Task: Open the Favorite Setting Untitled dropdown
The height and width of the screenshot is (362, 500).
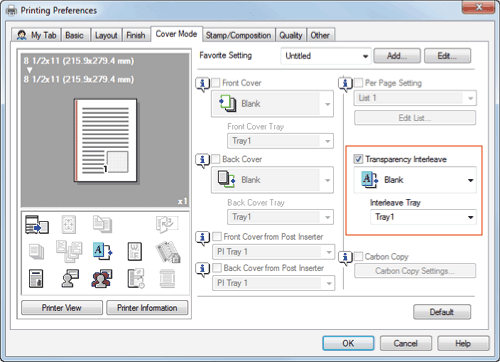Action: coord(326,56)
